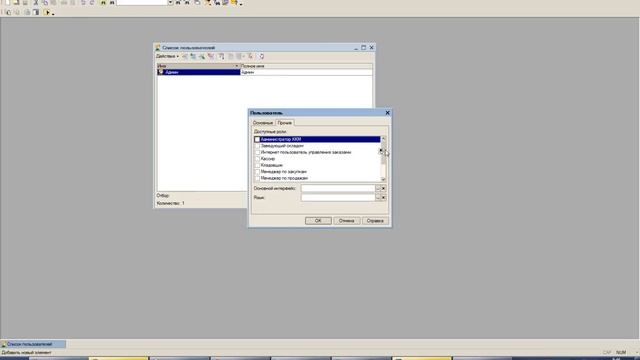Click the roles list scroll-up arrow

pyautogui.click(x=383, y=139)
